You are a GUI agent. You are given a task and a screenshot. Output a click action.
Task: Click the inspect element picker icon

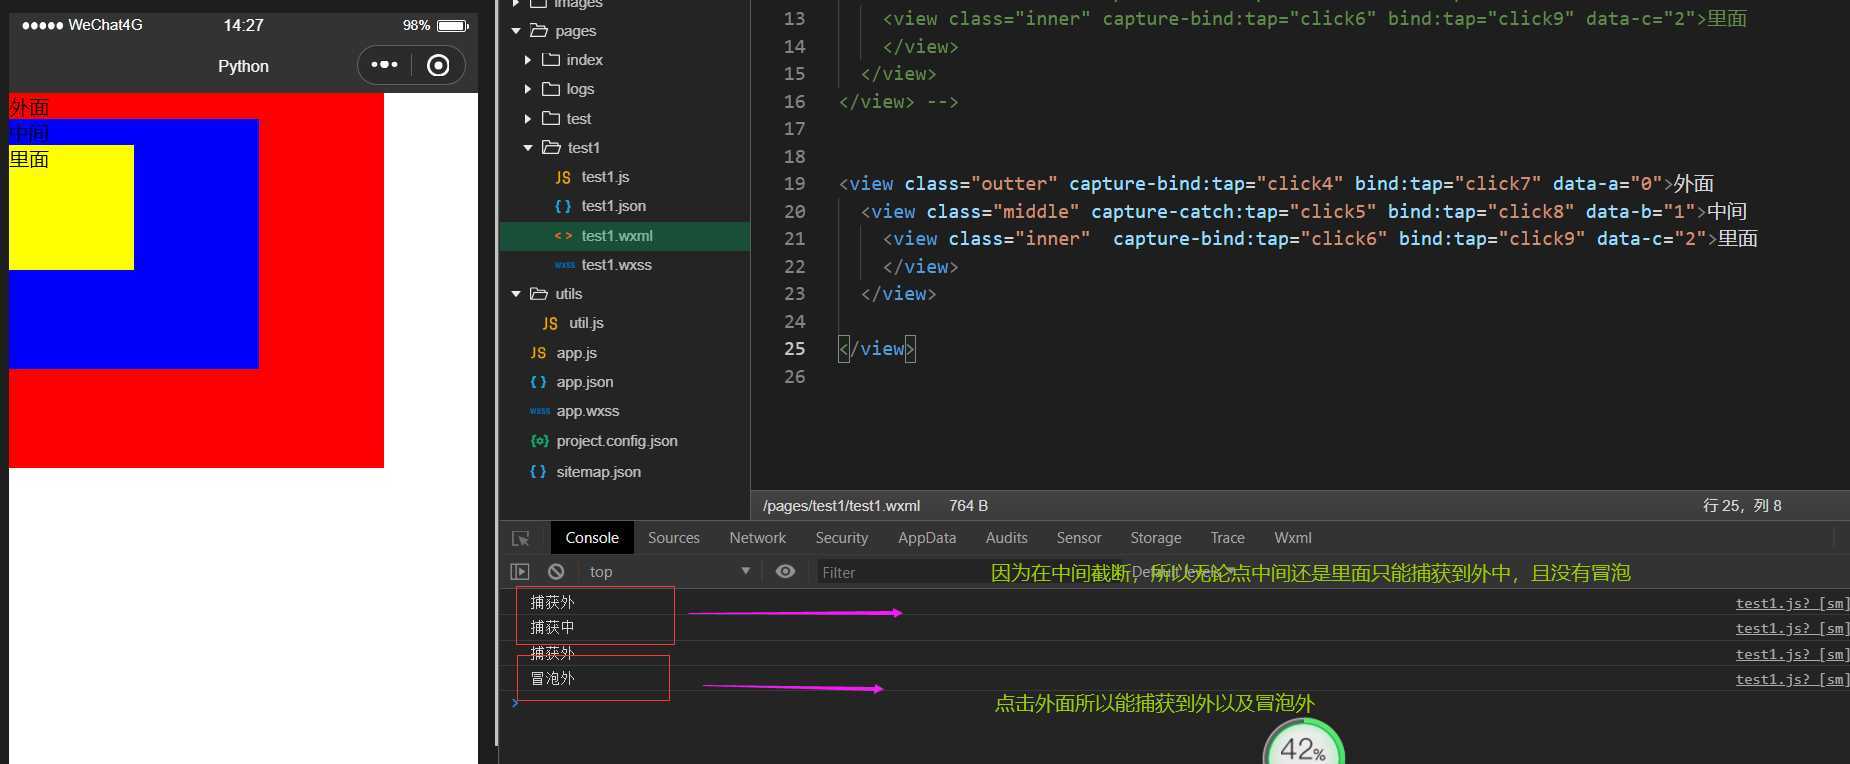[x=521, y=538]
